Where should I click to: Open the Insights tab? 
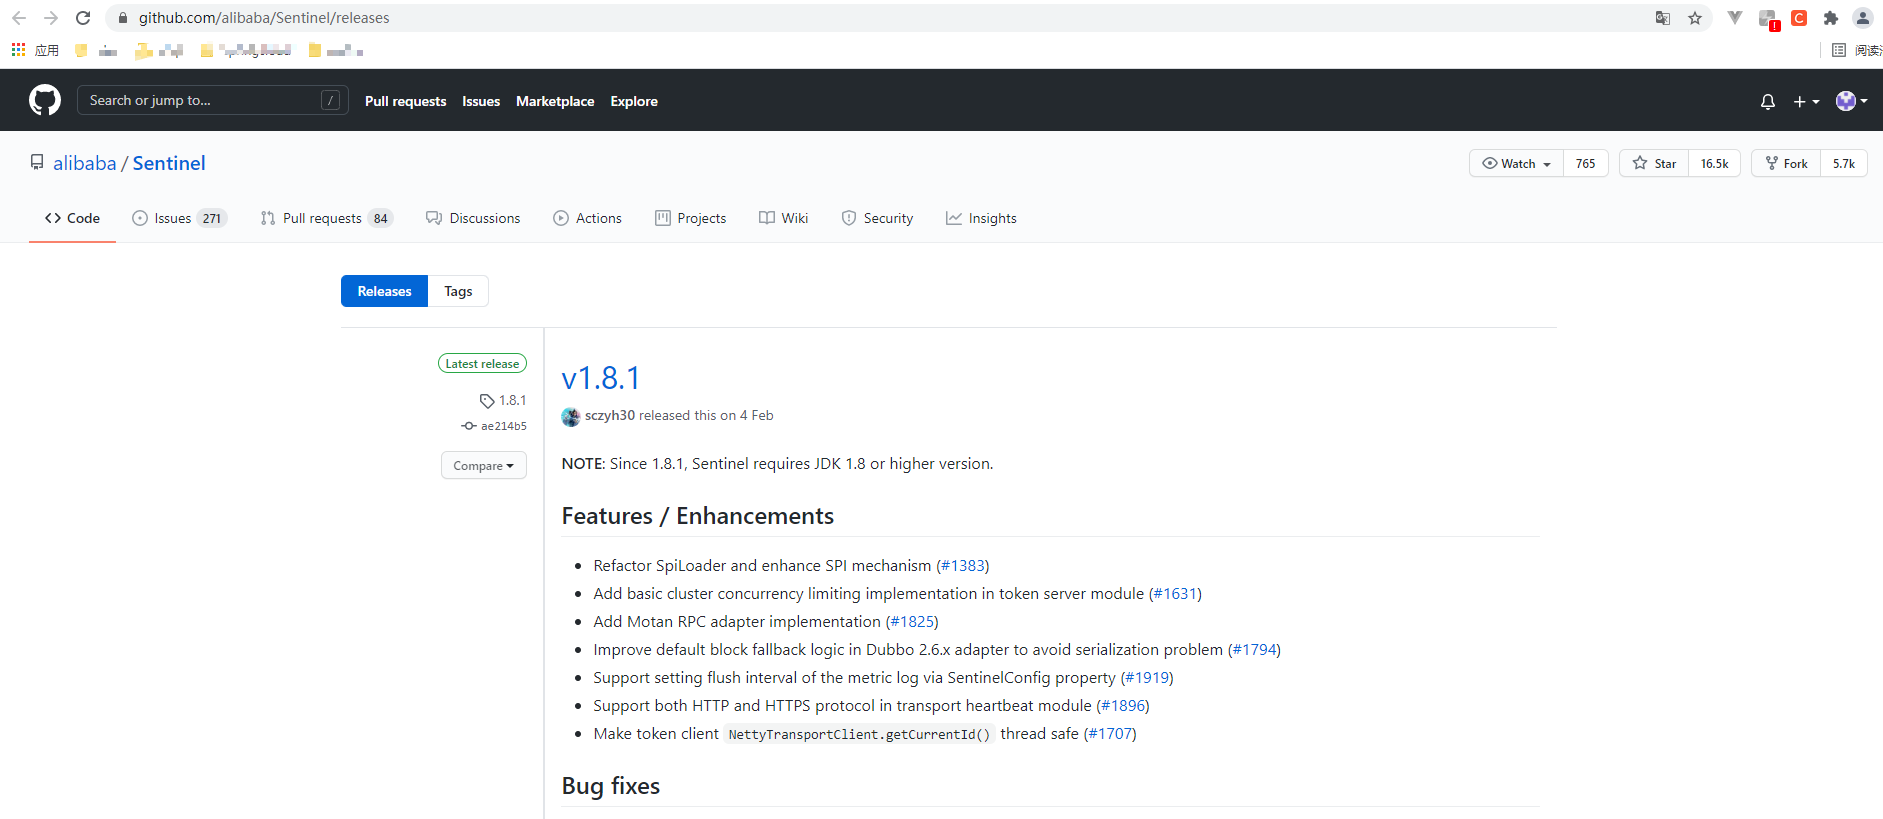tap(981, 218)
